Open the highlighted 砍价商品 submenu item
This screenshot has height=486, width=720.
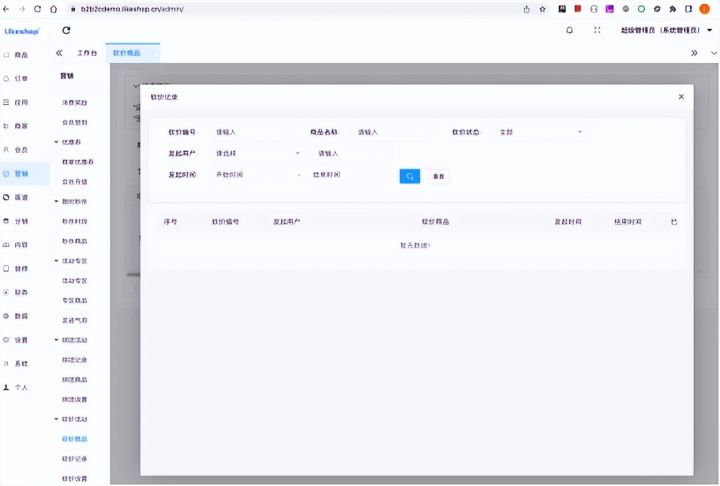coord(74,439)
